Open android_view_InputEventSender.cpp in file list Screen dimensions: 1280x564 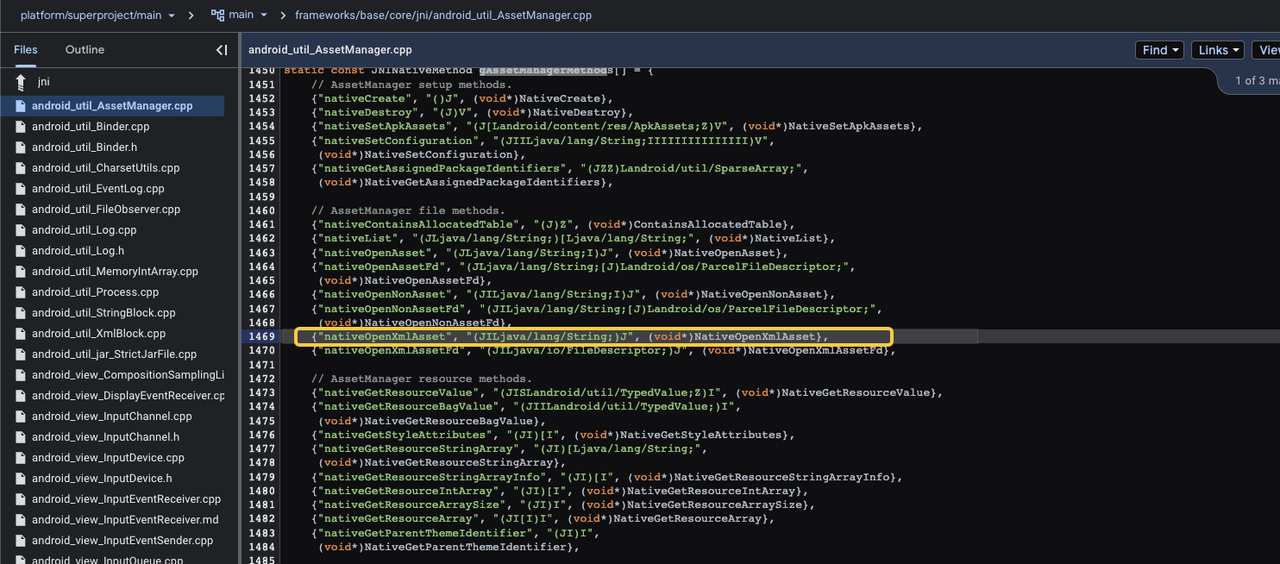coord(123,541)
